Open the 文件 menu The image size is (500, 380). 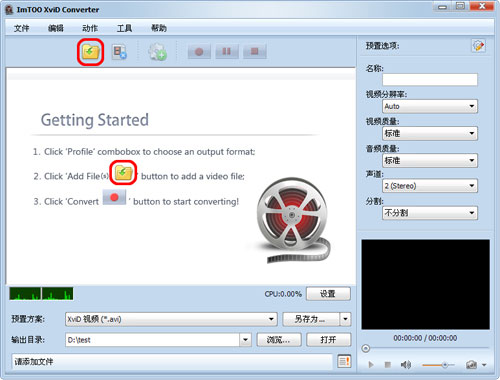tap(21, 28)
